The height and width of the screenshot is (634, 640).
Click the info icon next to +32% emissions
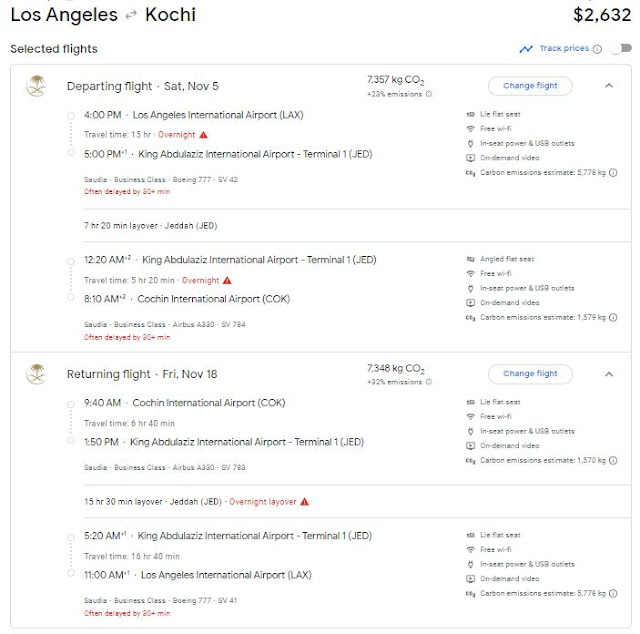tap(429, 382)
